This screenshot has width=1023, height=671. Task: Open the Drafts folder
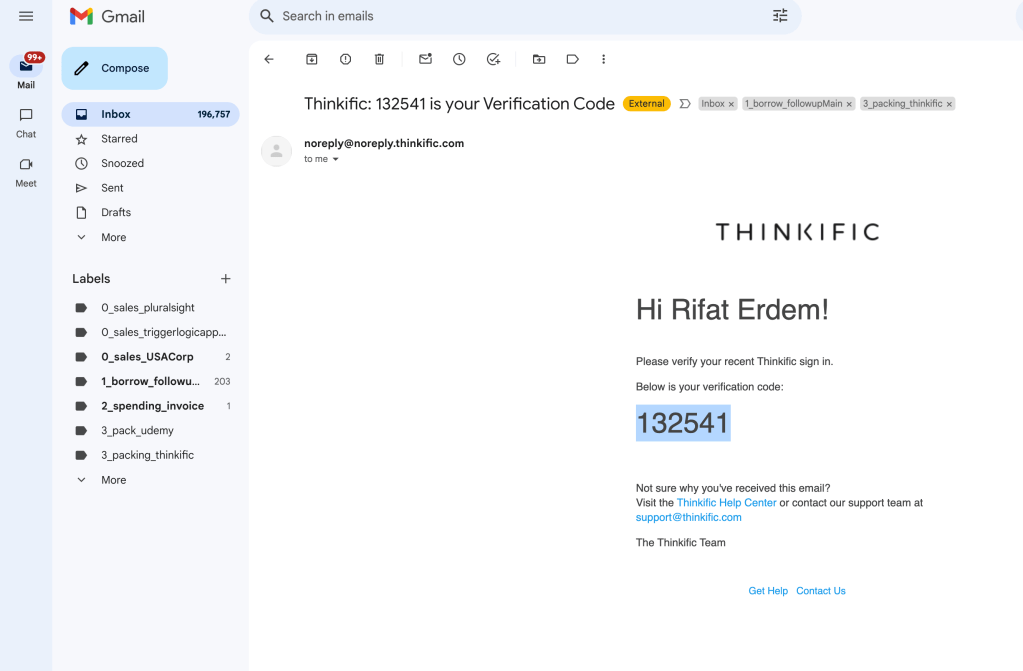[150, 213]
